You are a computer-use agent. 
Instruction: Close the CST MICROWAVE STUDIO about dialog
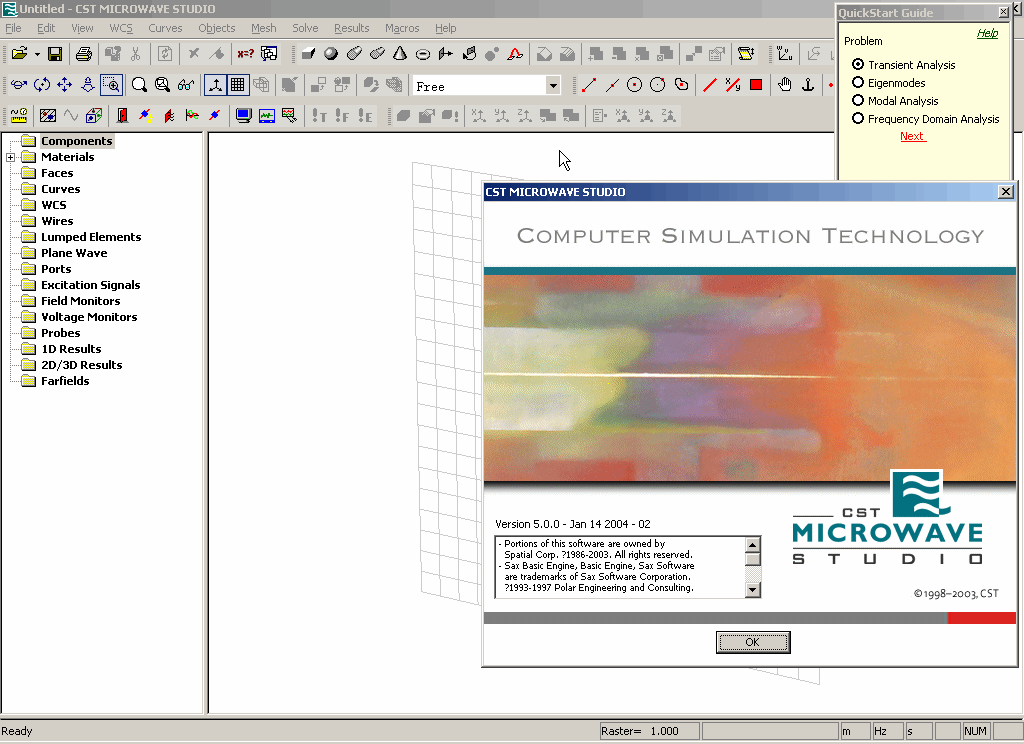click(1006, 191)
